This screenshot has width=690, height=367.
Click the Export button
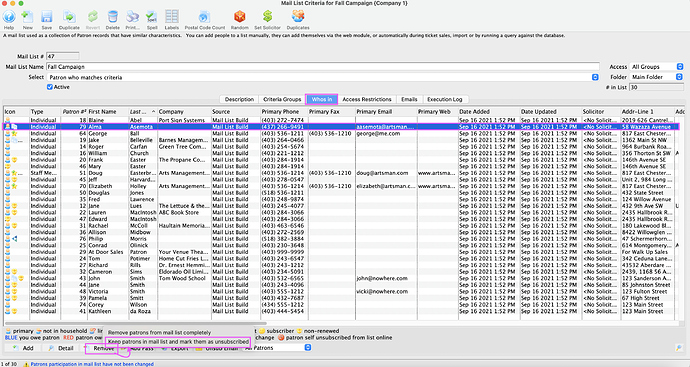coord(175,348)
